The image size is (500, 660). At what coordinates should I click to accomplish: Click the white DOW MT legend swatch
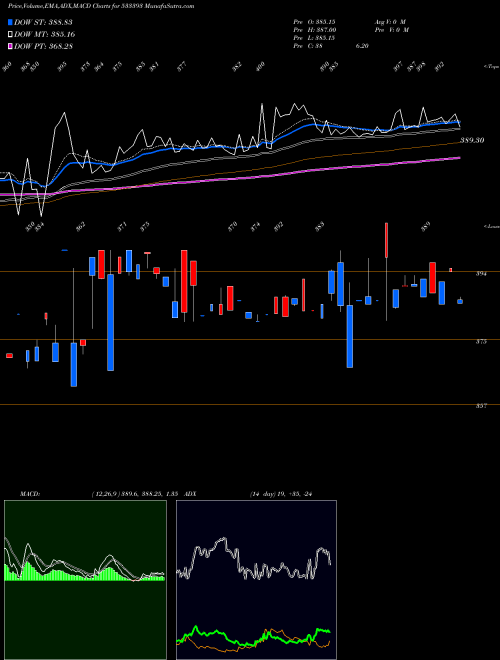click(x=10, y=34)
